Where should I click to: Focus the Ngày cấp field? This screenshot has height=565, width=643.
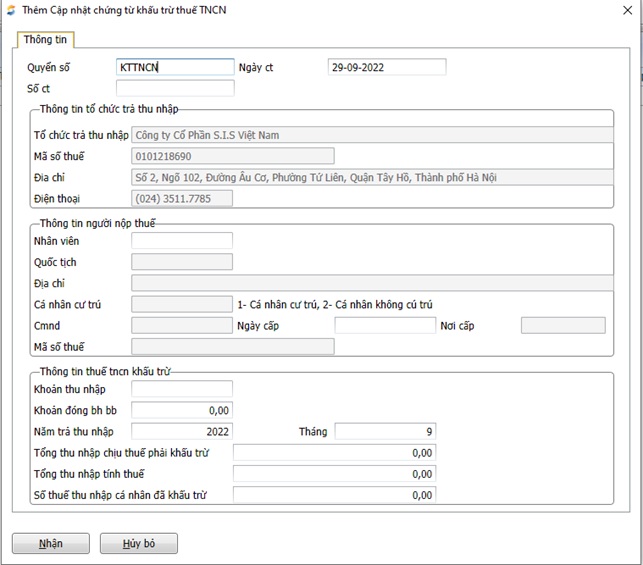click(x=385, y=325)
